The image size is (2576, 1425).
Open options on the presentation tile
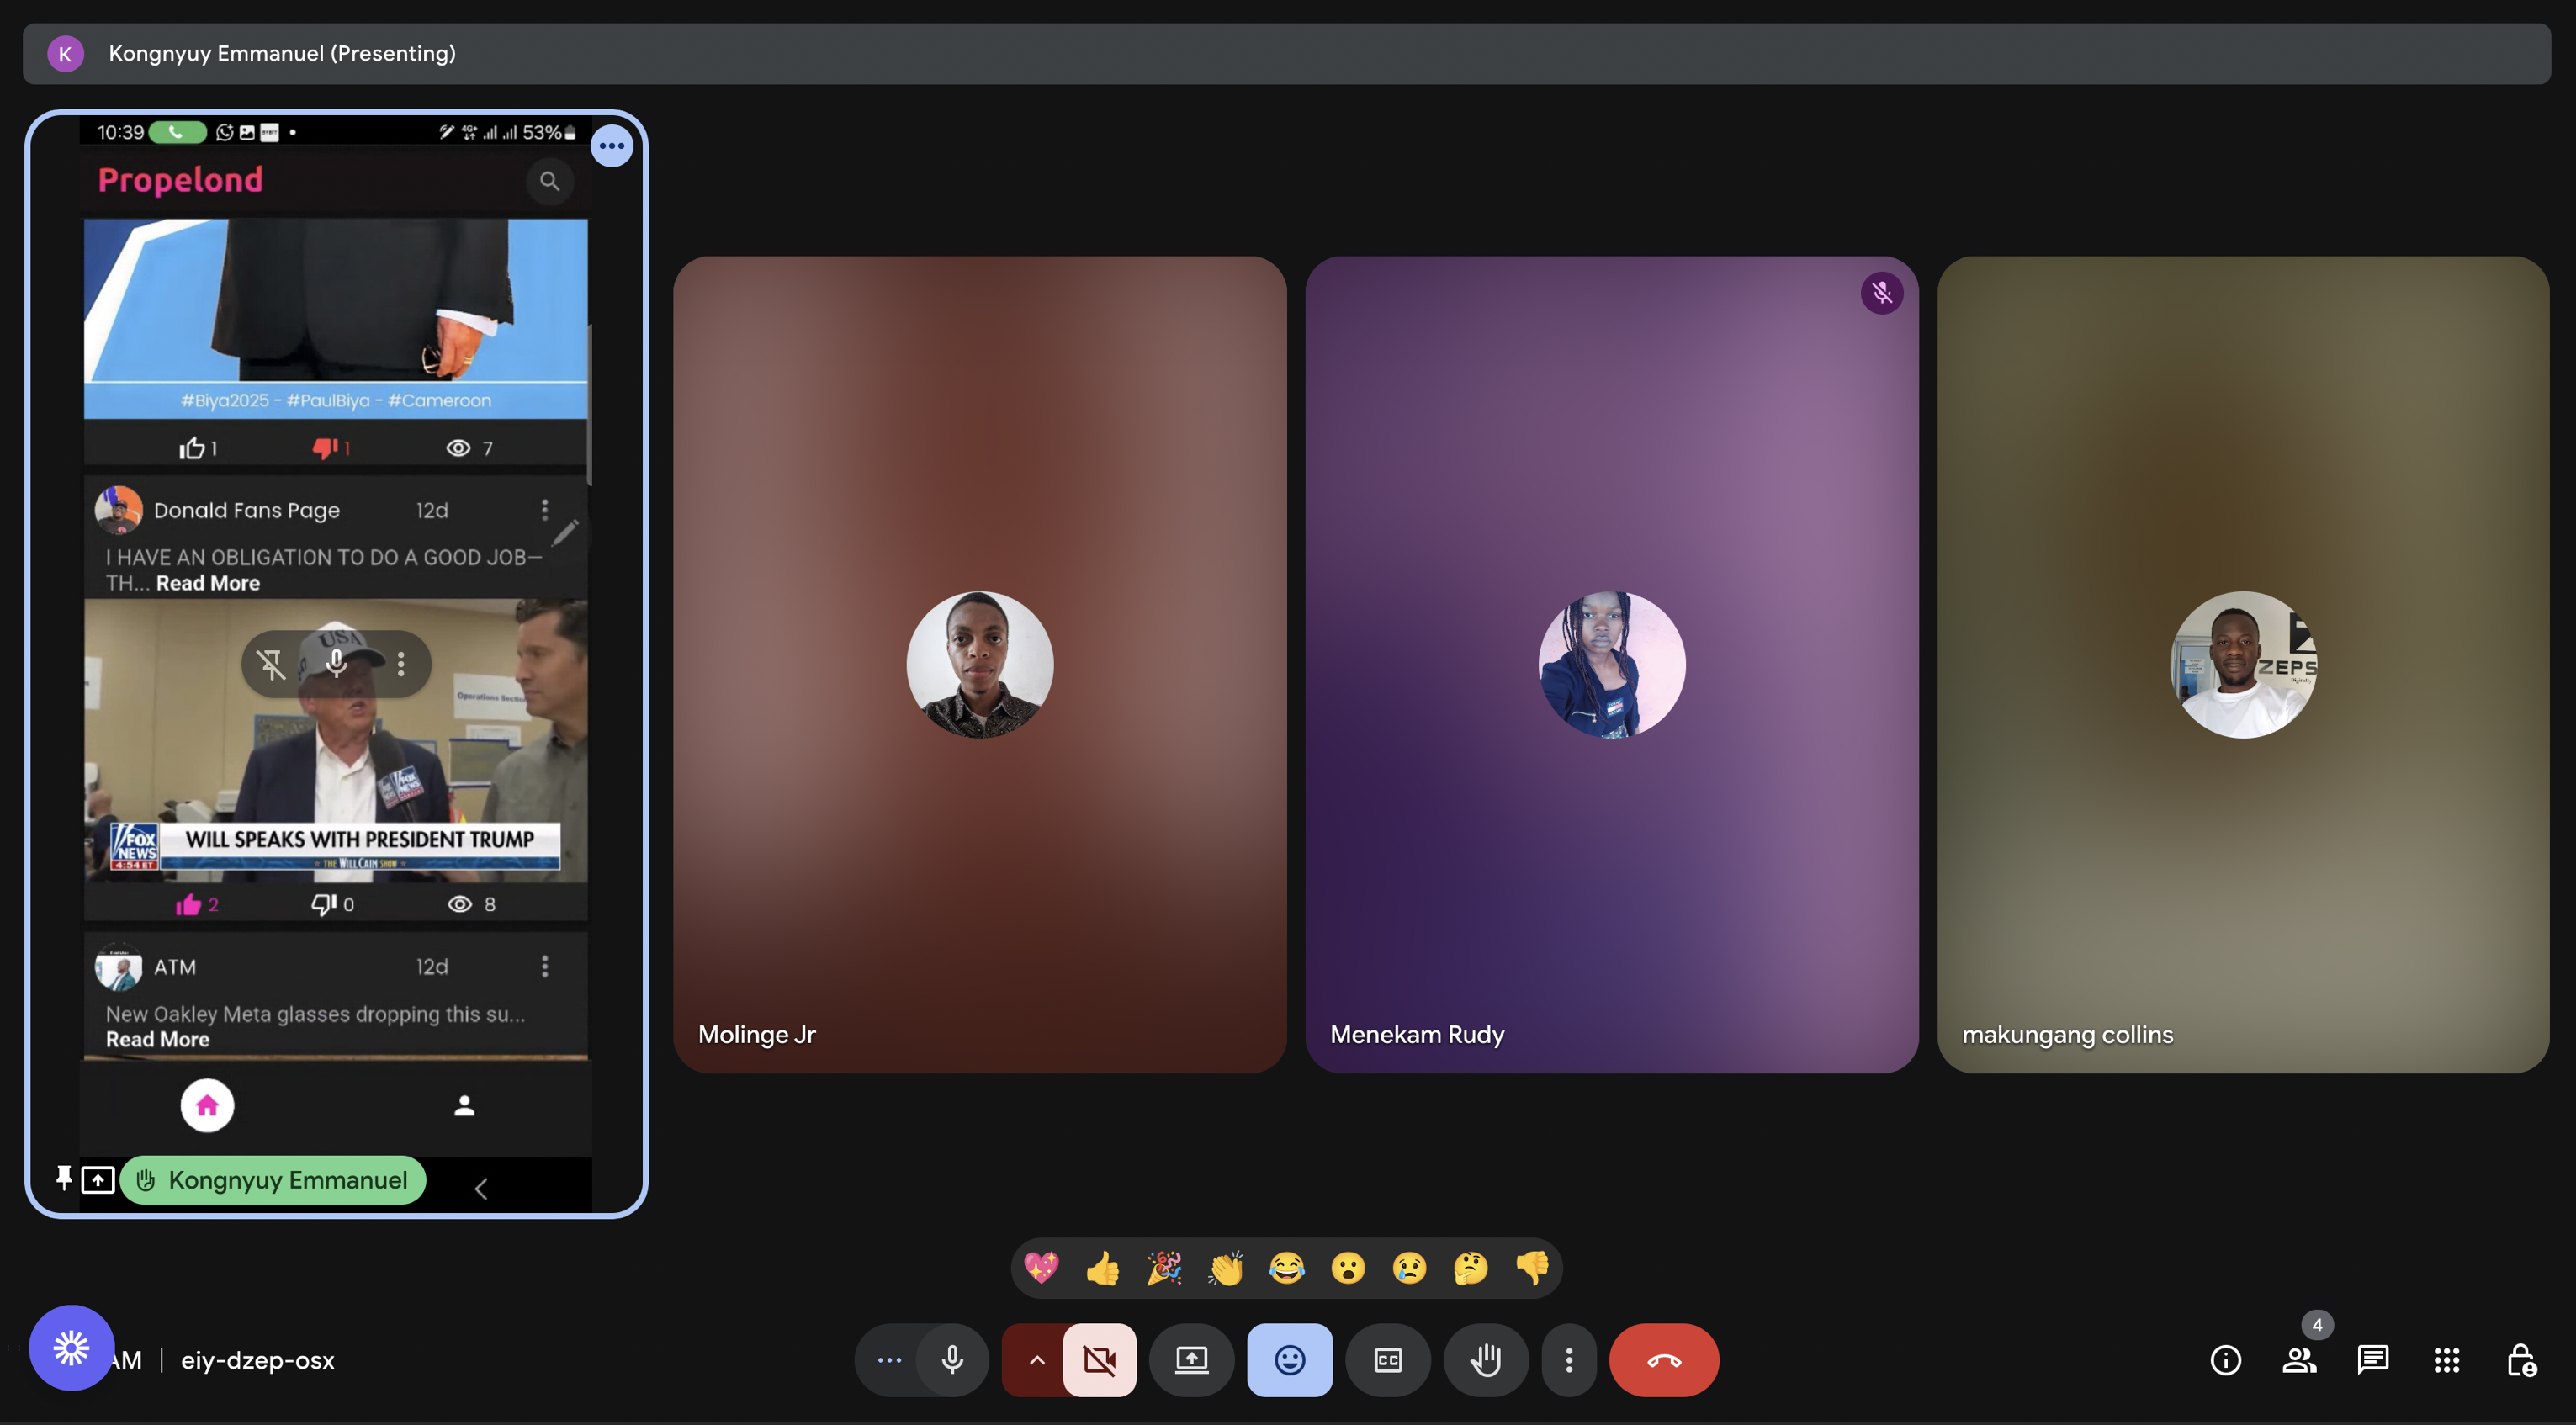point(611,146)
